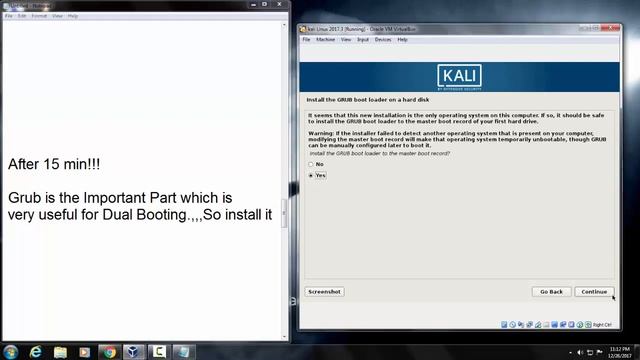Viewport: 640px width, 360px height.
Task: Switch to Notepad on taskbar
Action: [183, 352]
